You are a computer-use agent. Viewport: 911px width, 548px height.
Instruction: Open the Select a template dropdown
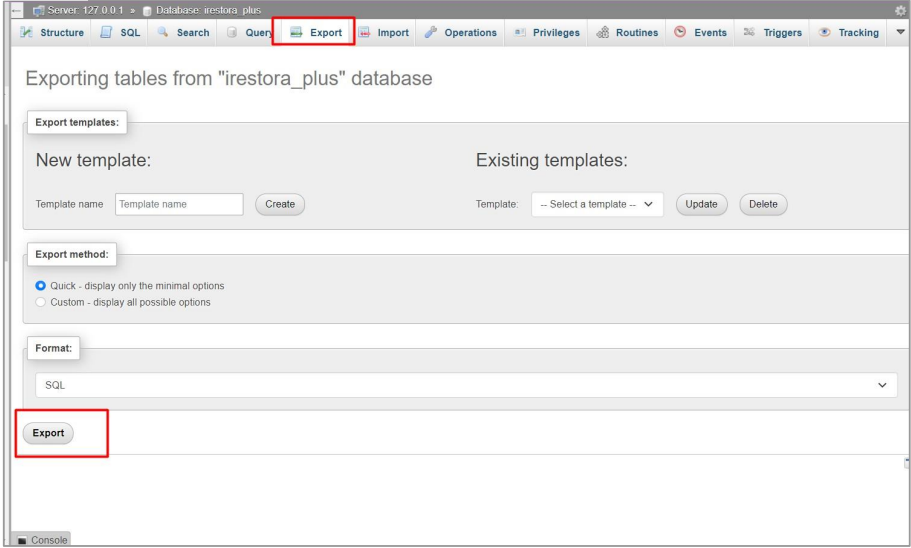point(597,204)
